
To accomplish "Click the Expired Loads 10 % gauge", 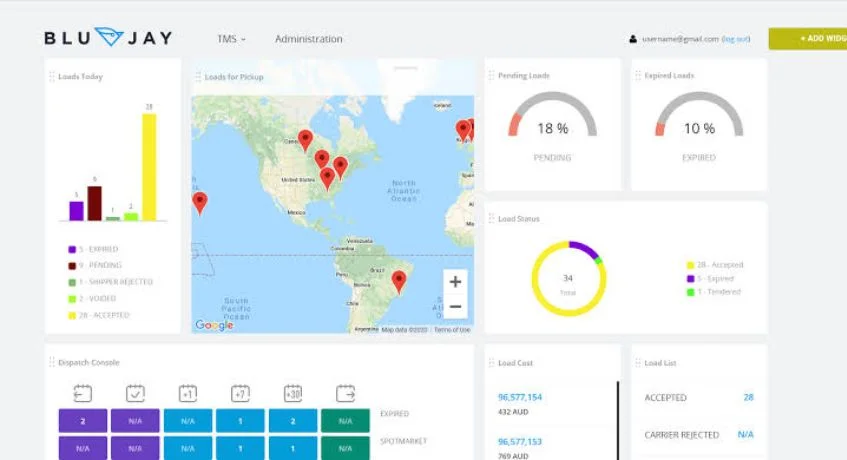I will coord(699,114).
